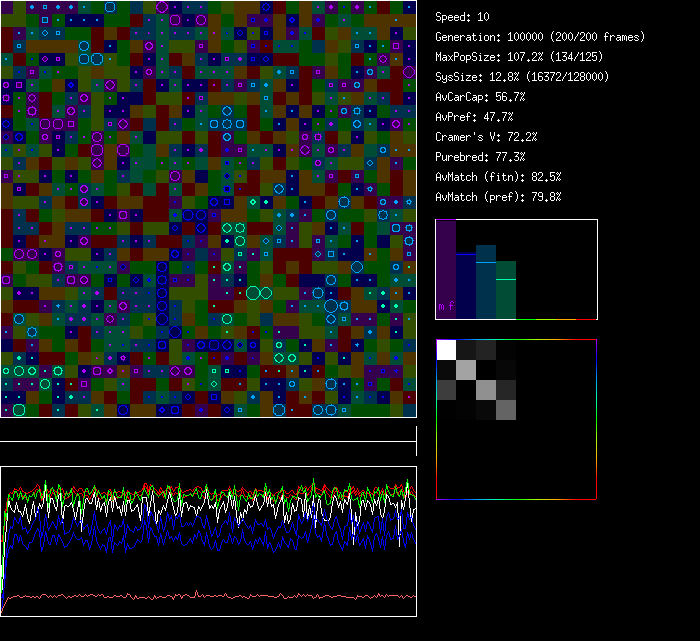
Task: Click the dark blue bar in the histogram
Action: point(466,285)
